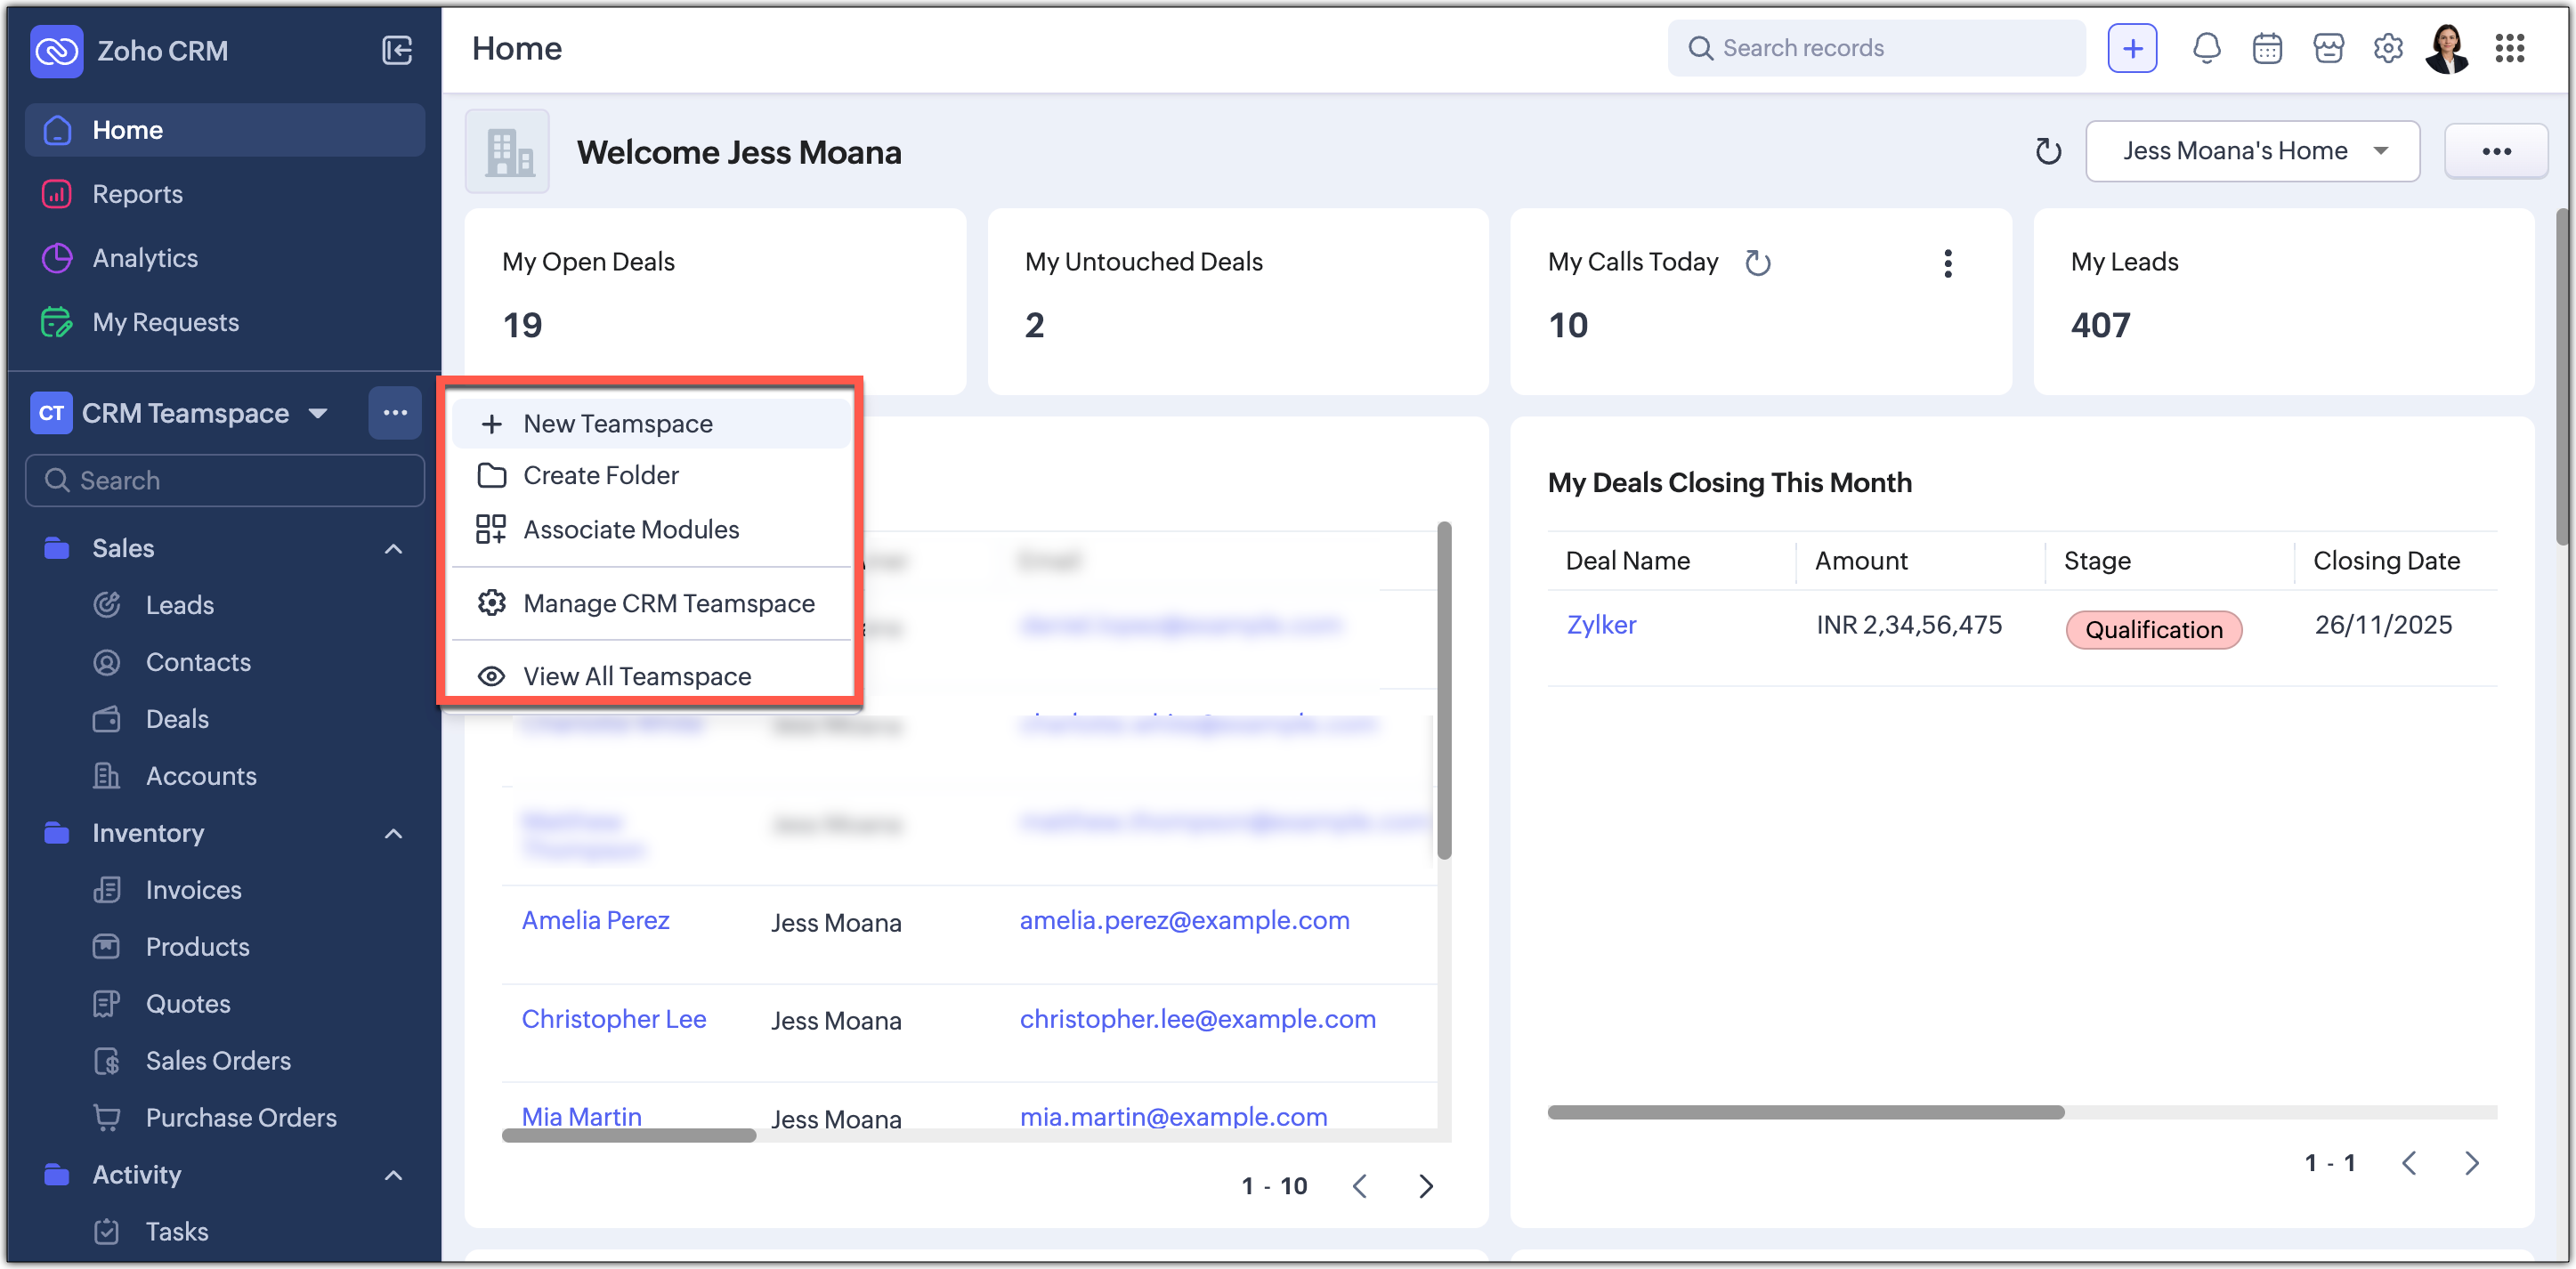This screenshot has height=1269, width=2576.
Task: Select New Teamspace from the menu
Action: tap(617, 424)
